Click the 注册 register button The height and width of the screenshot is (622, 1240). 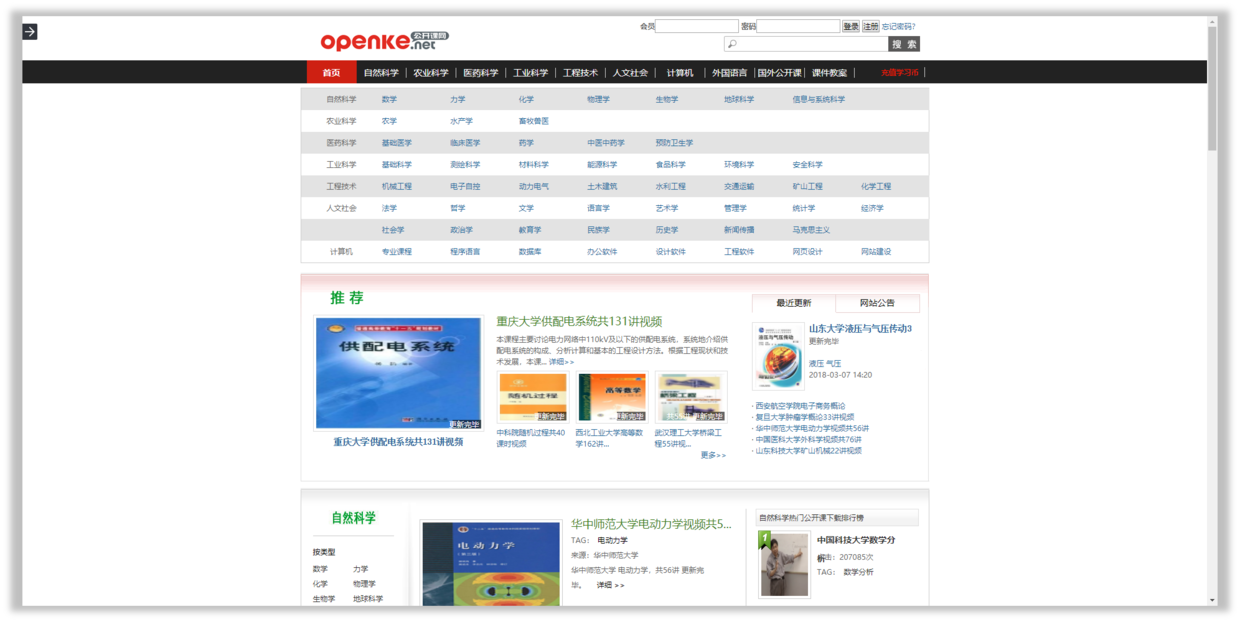[869, 25]
